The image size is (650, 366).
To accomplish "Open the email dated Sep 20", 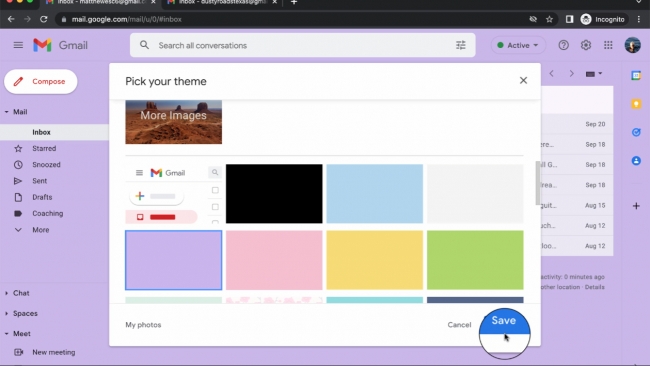I will coord(577,124).
